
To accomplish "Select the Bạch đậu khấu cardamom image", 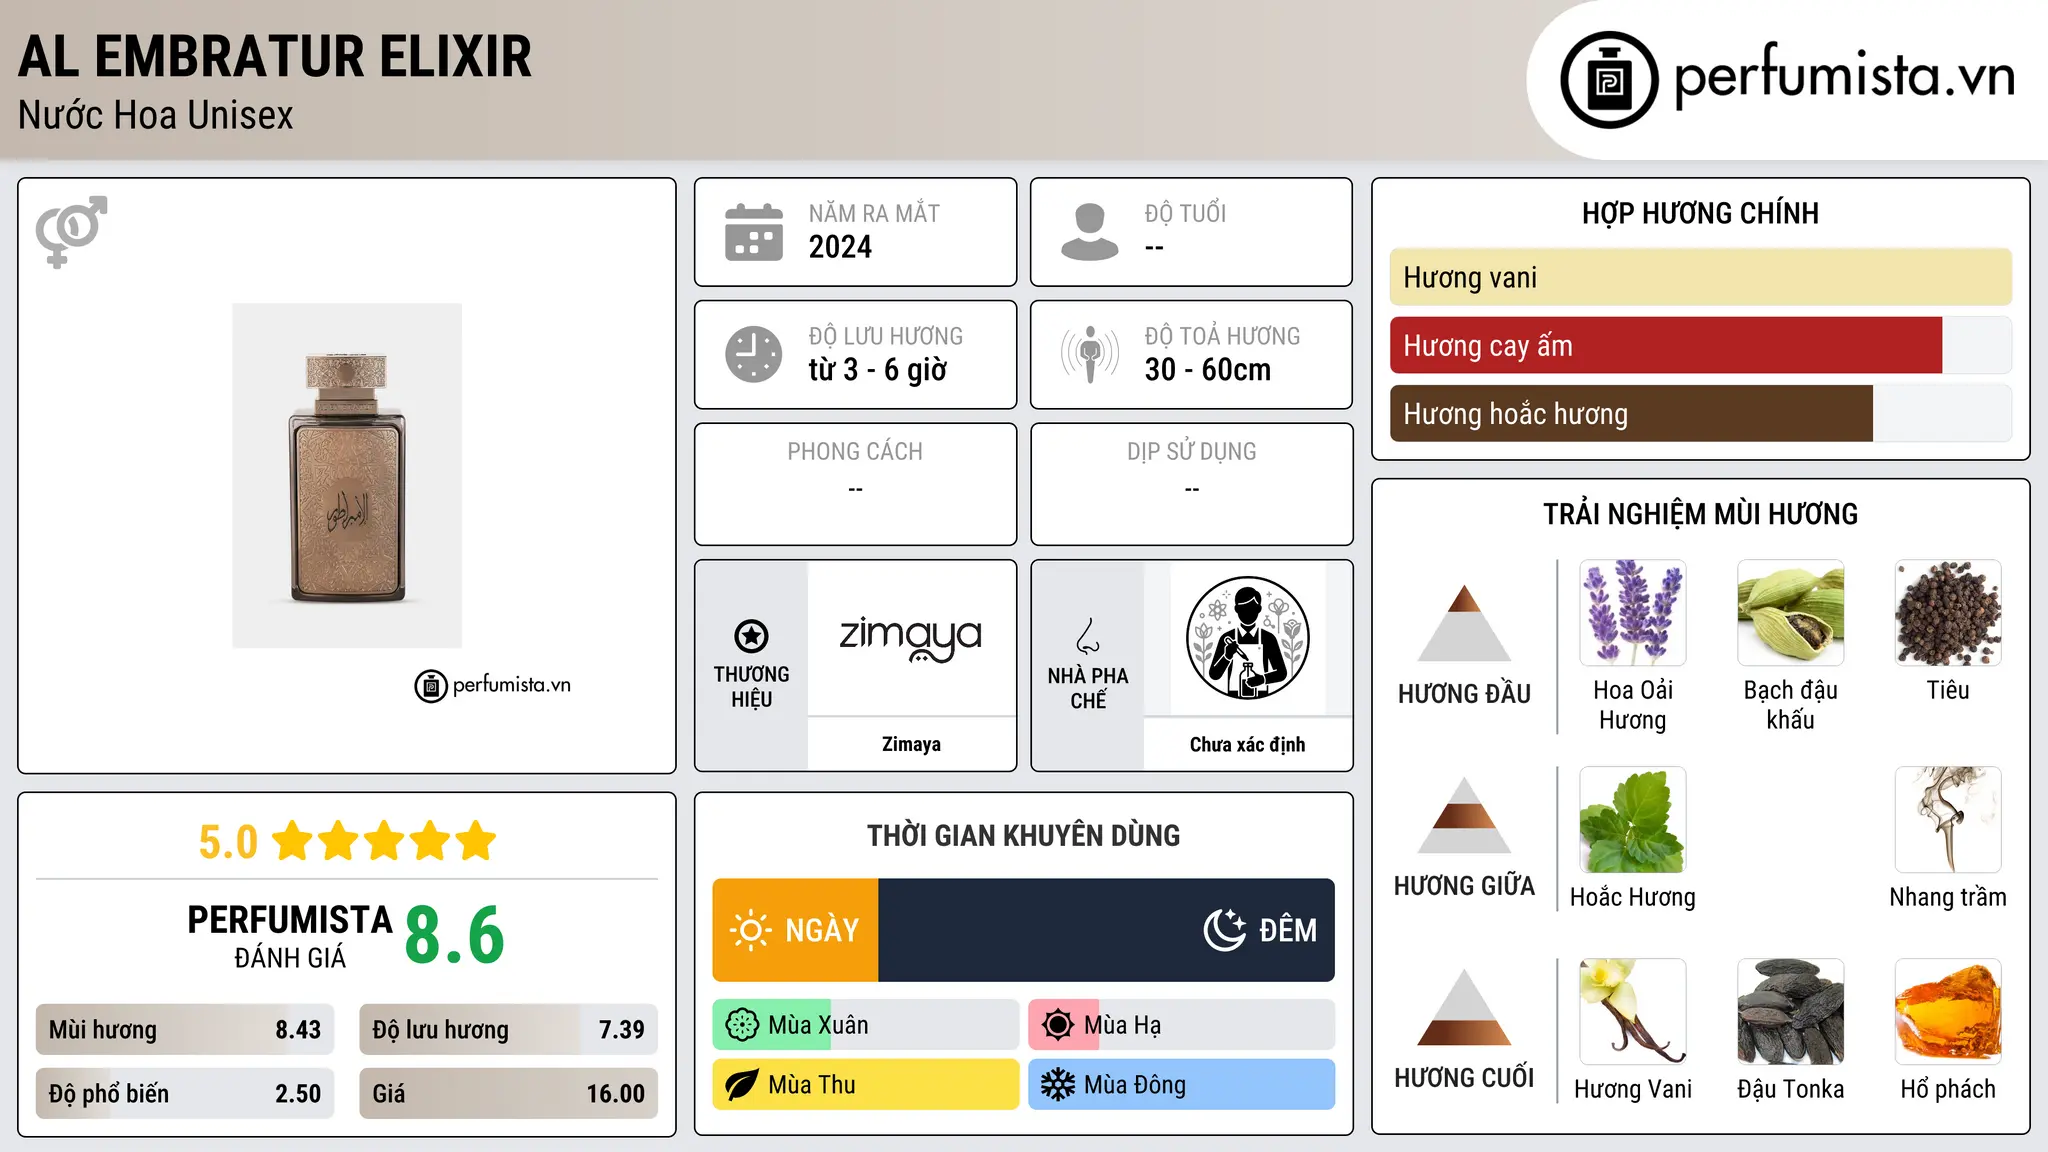I will [1791, 613].
